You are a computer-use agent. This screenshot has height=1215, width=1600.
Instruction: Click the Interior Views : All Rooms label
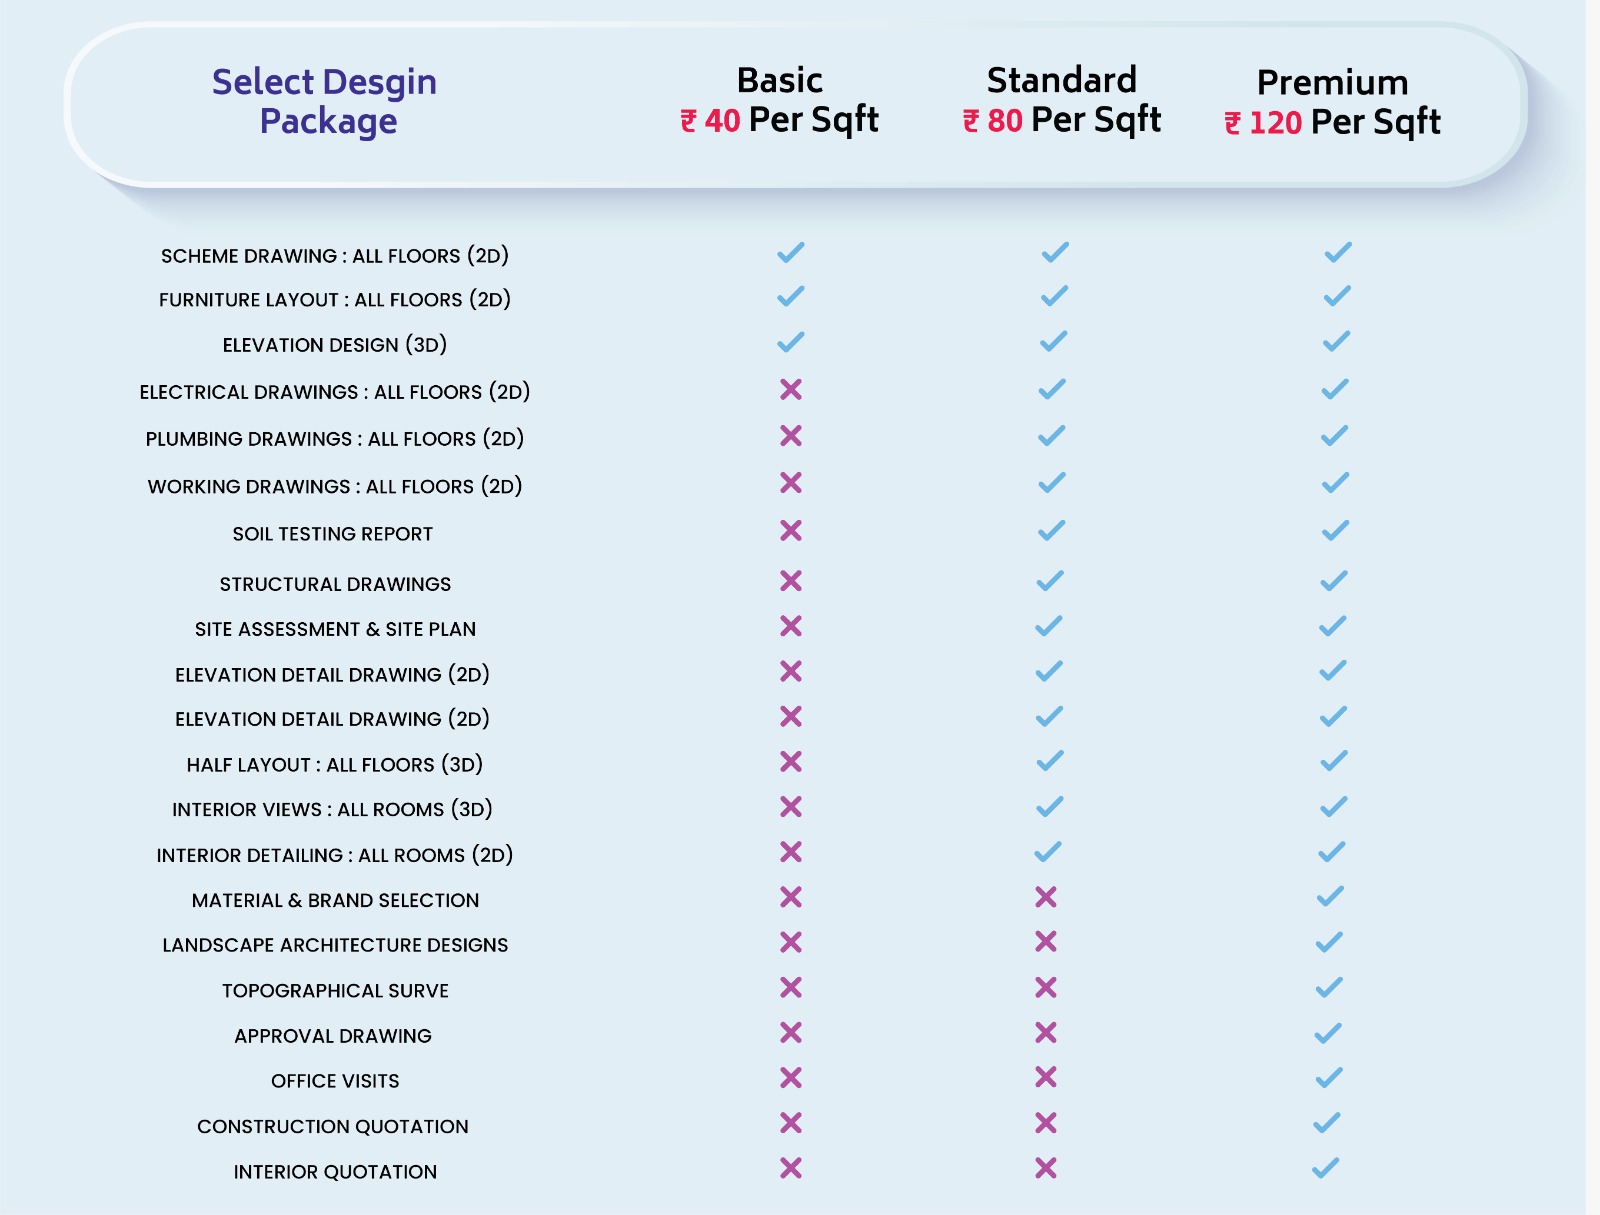333,809
